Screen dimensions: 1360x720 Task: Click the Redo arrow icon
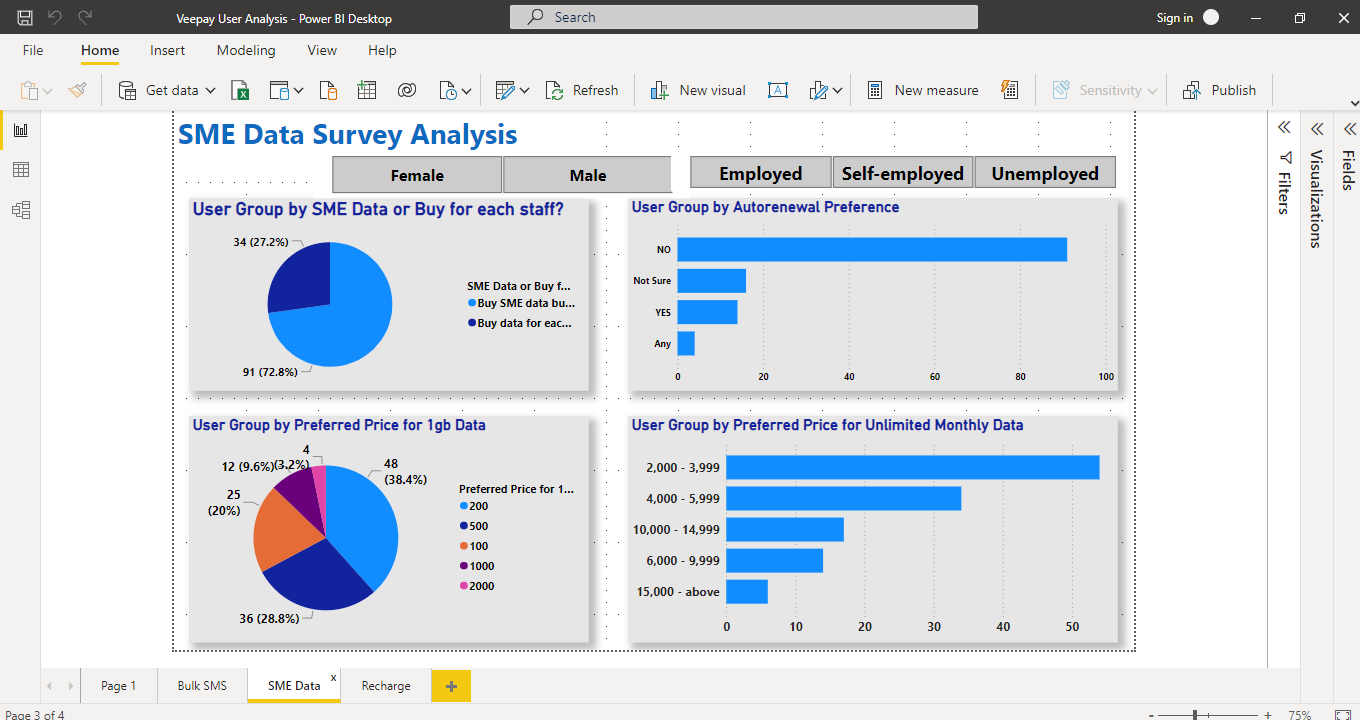tap(86, 17)
